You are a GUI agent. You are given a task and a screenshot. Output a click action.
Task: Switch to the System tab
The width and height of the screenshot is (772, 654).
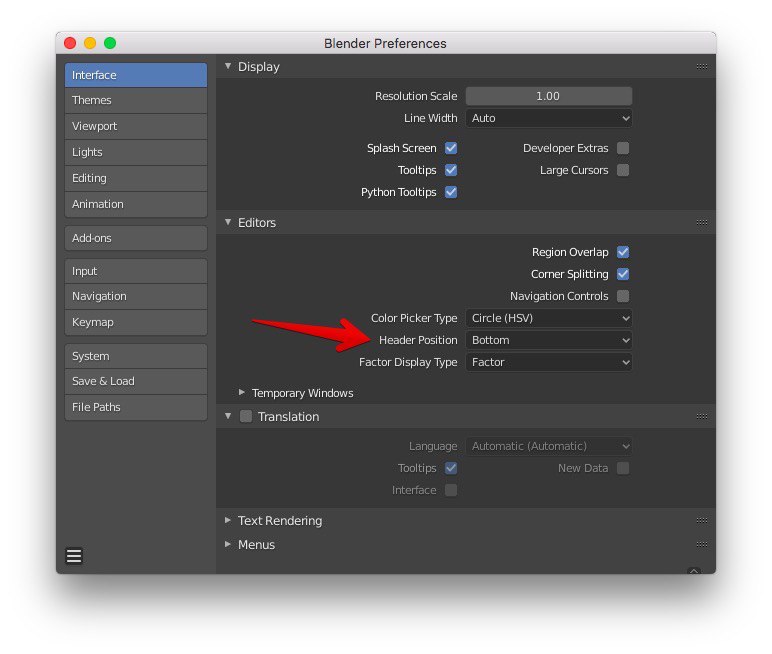(136, 356)
